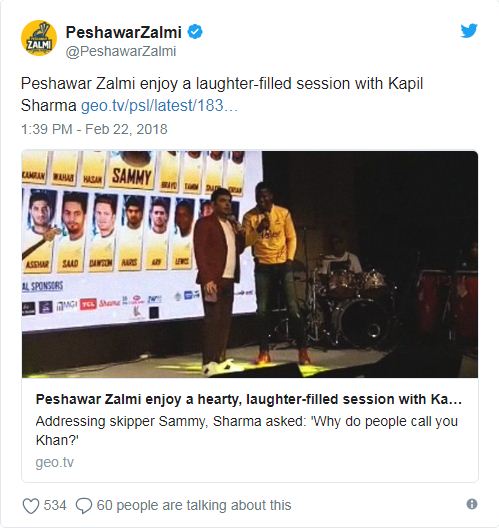Open '60 people are talking about this'
The height and width of the screenshot is (530, 499).
194,506
